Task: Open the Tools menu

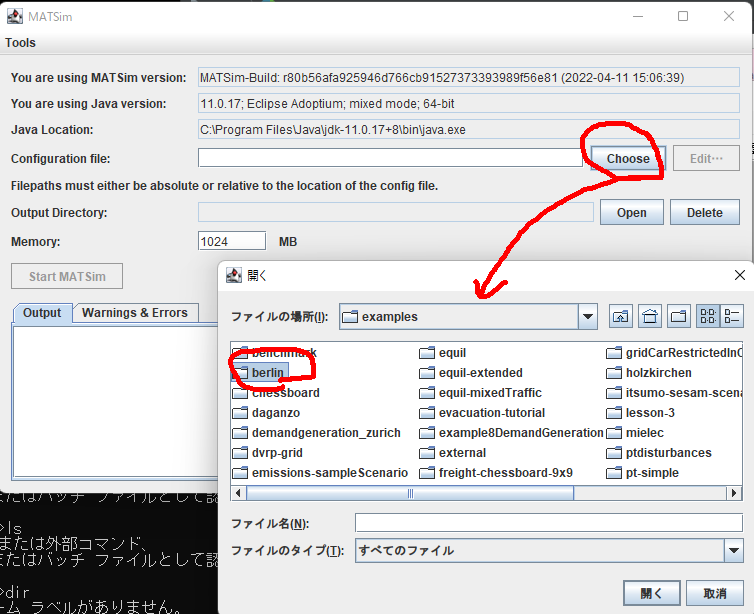Action: [x=21, y=43]
